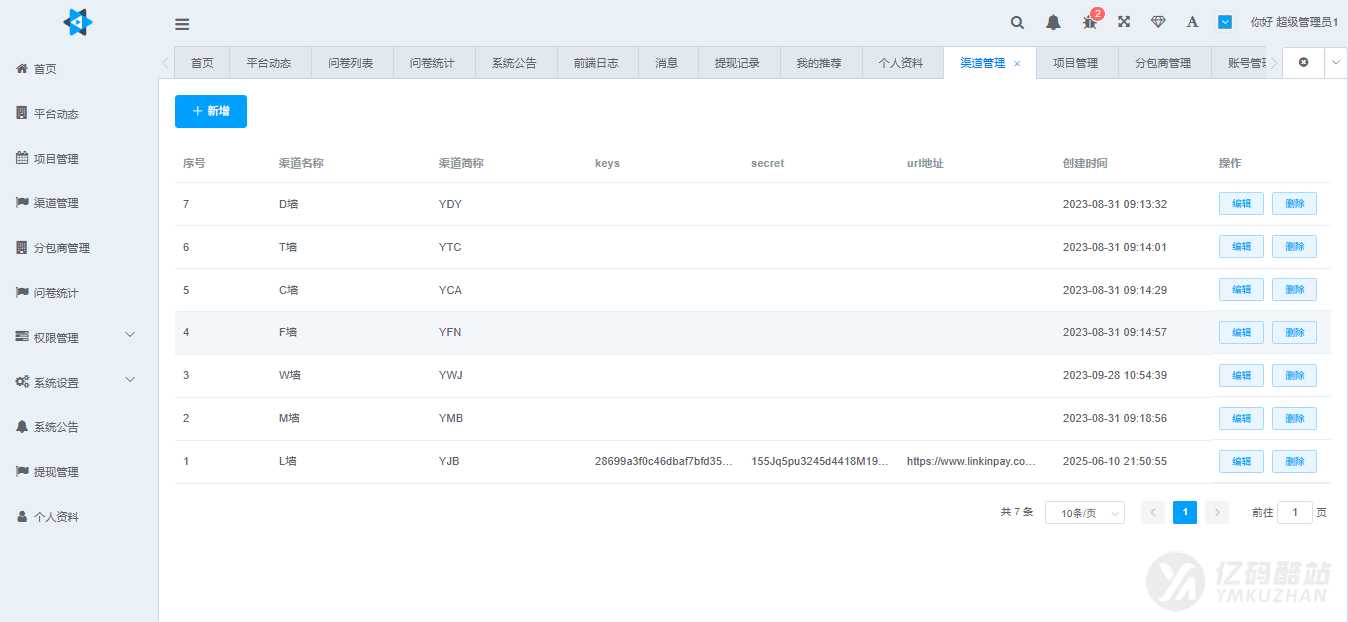The image size is (1348, 622).
Task: Click the bug icon with badge 2
Action: click(x=1090, y=21)
